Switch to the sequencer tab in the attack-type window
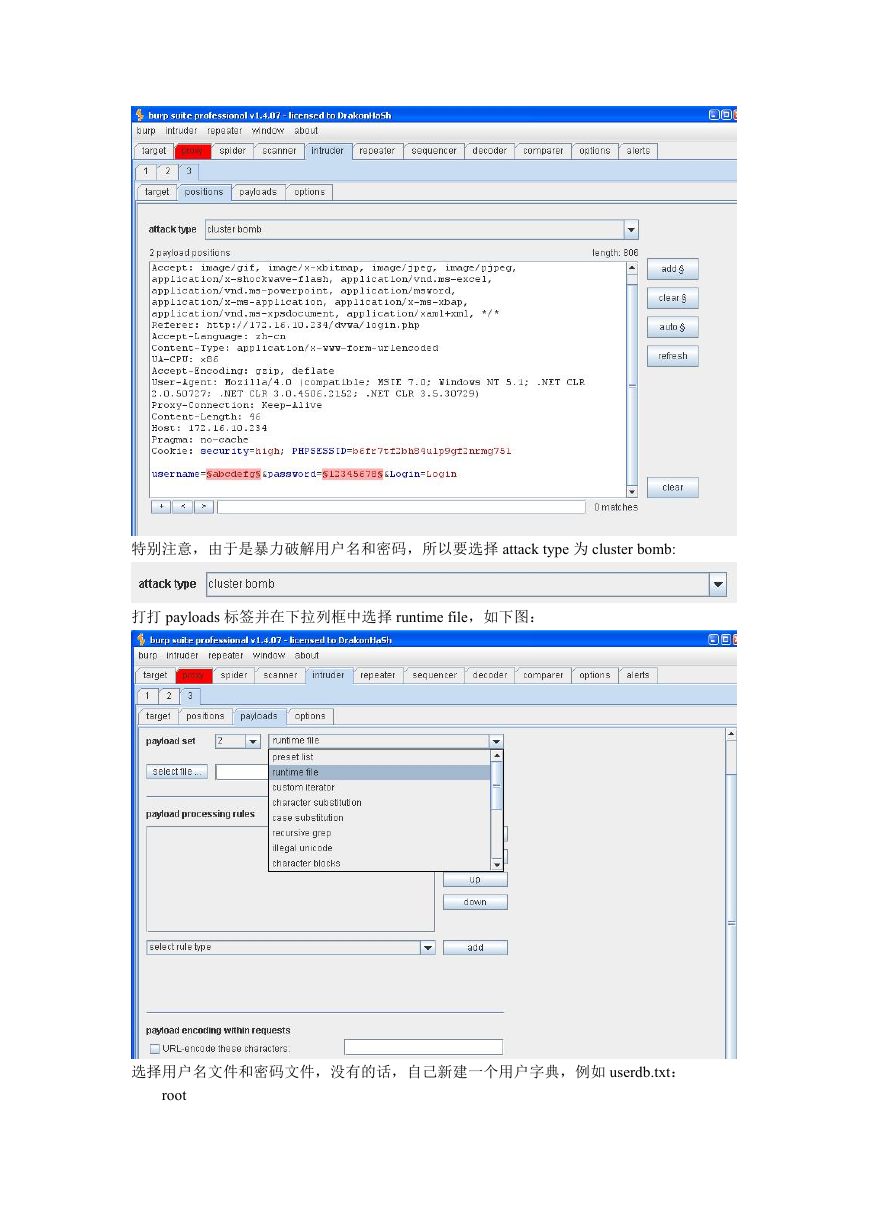 [434, 151]
